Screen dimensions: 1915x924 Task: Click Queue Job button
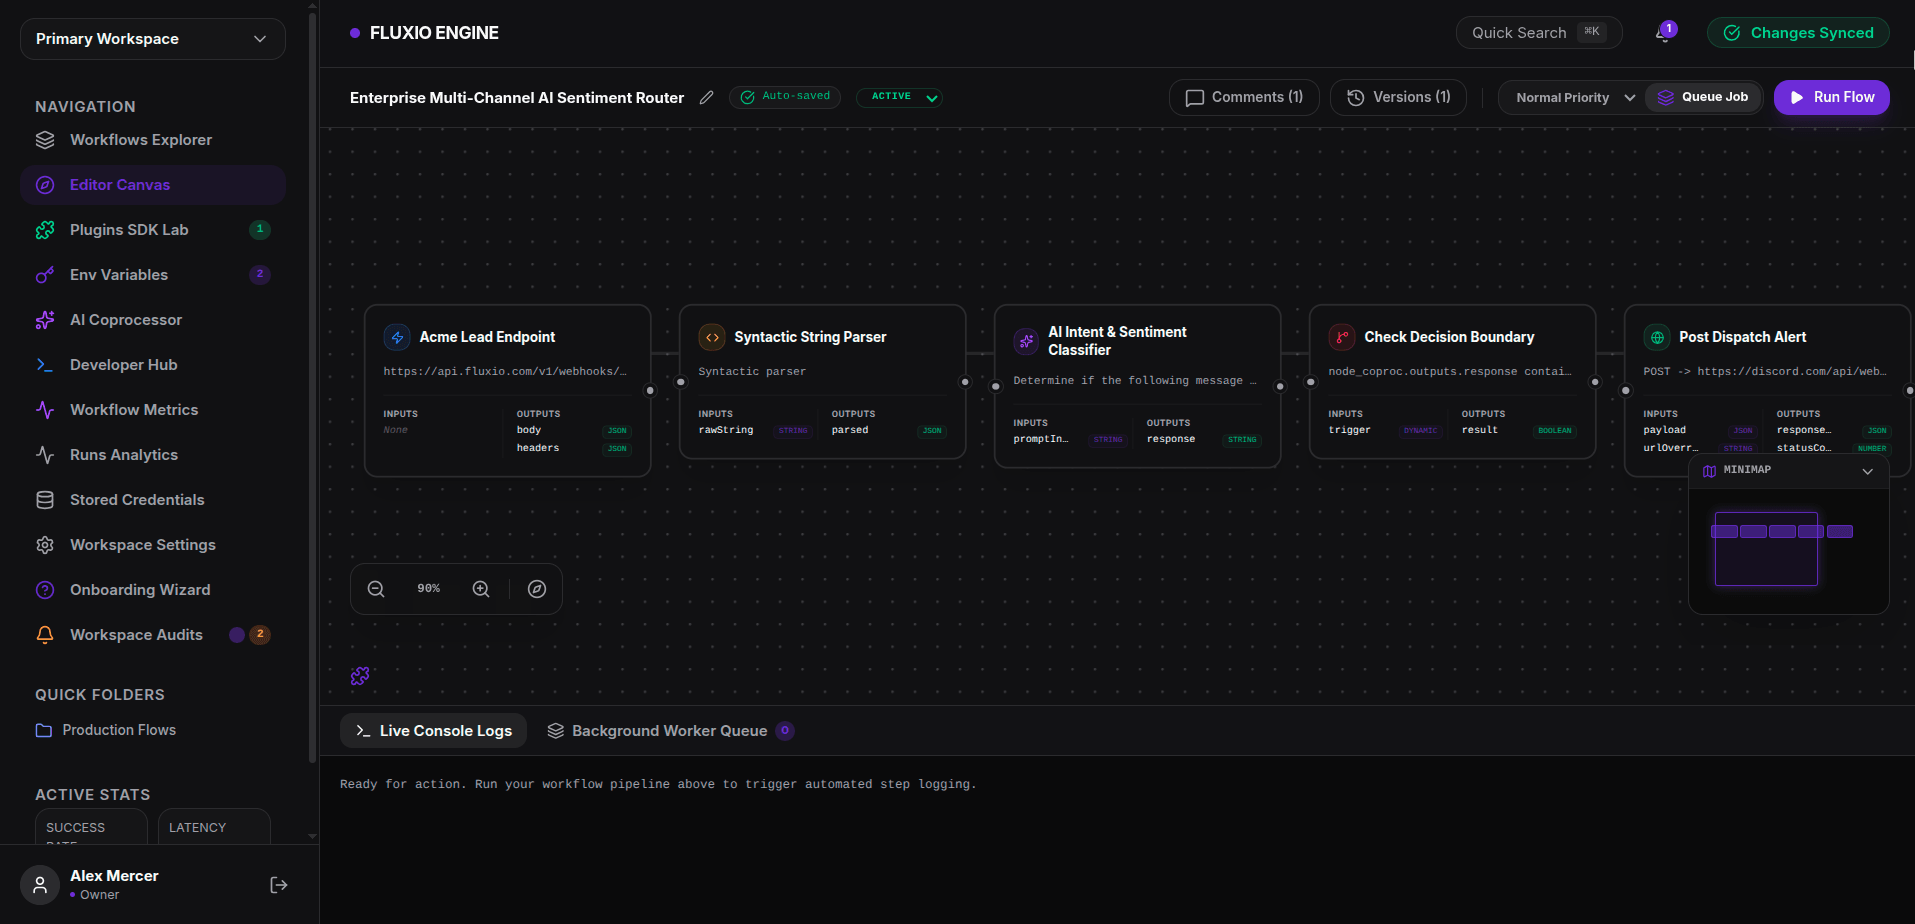pyautogui.click(x=1703, y=97)
